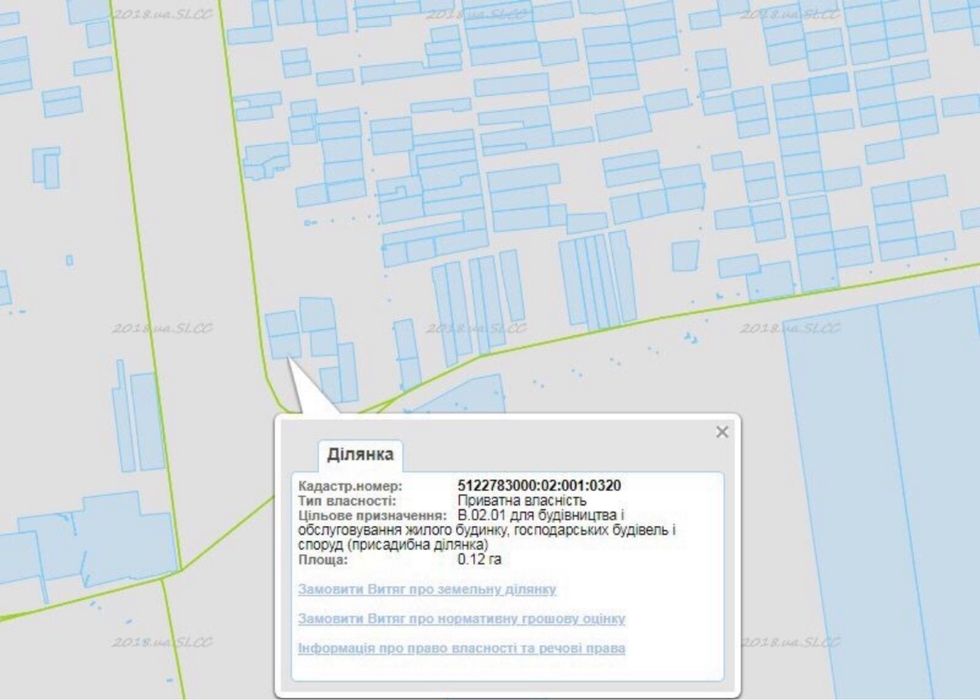980x700 pixels.
Task: Click the Кадастр.номер label
Action: pos(350,486)
